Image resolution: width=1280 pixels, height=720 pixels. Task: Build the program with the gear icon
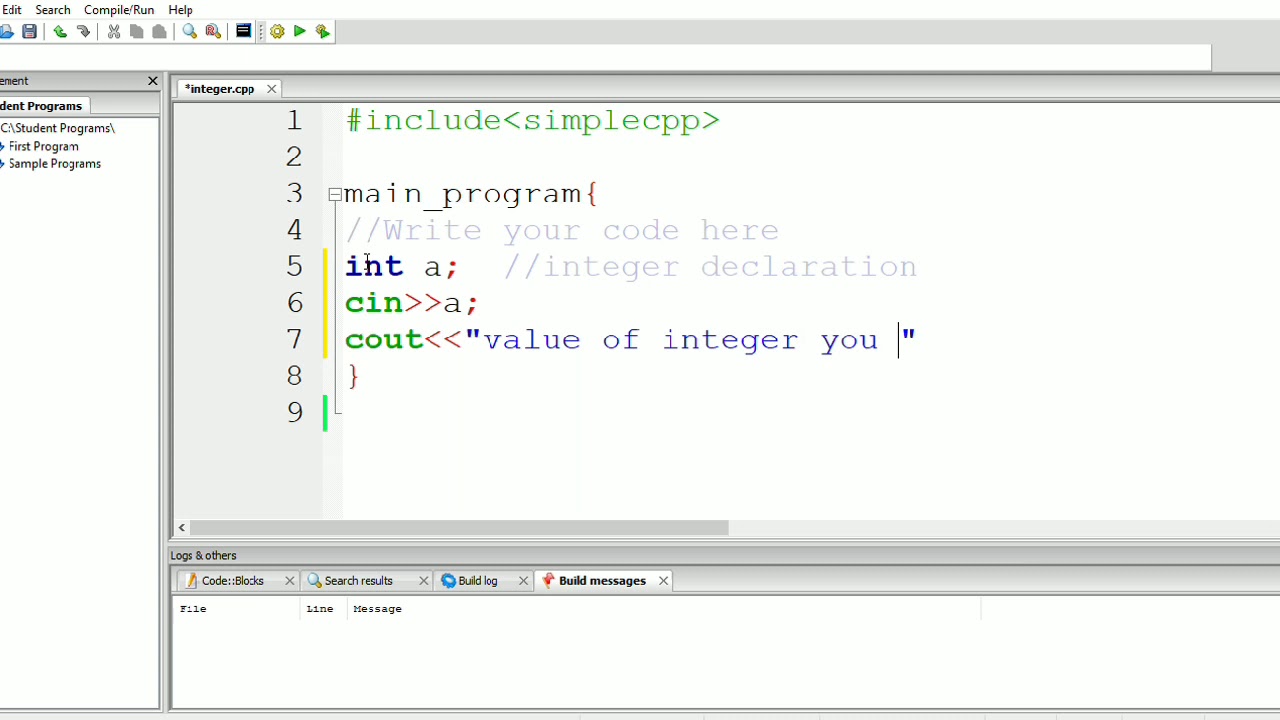(x=277, y=32)
